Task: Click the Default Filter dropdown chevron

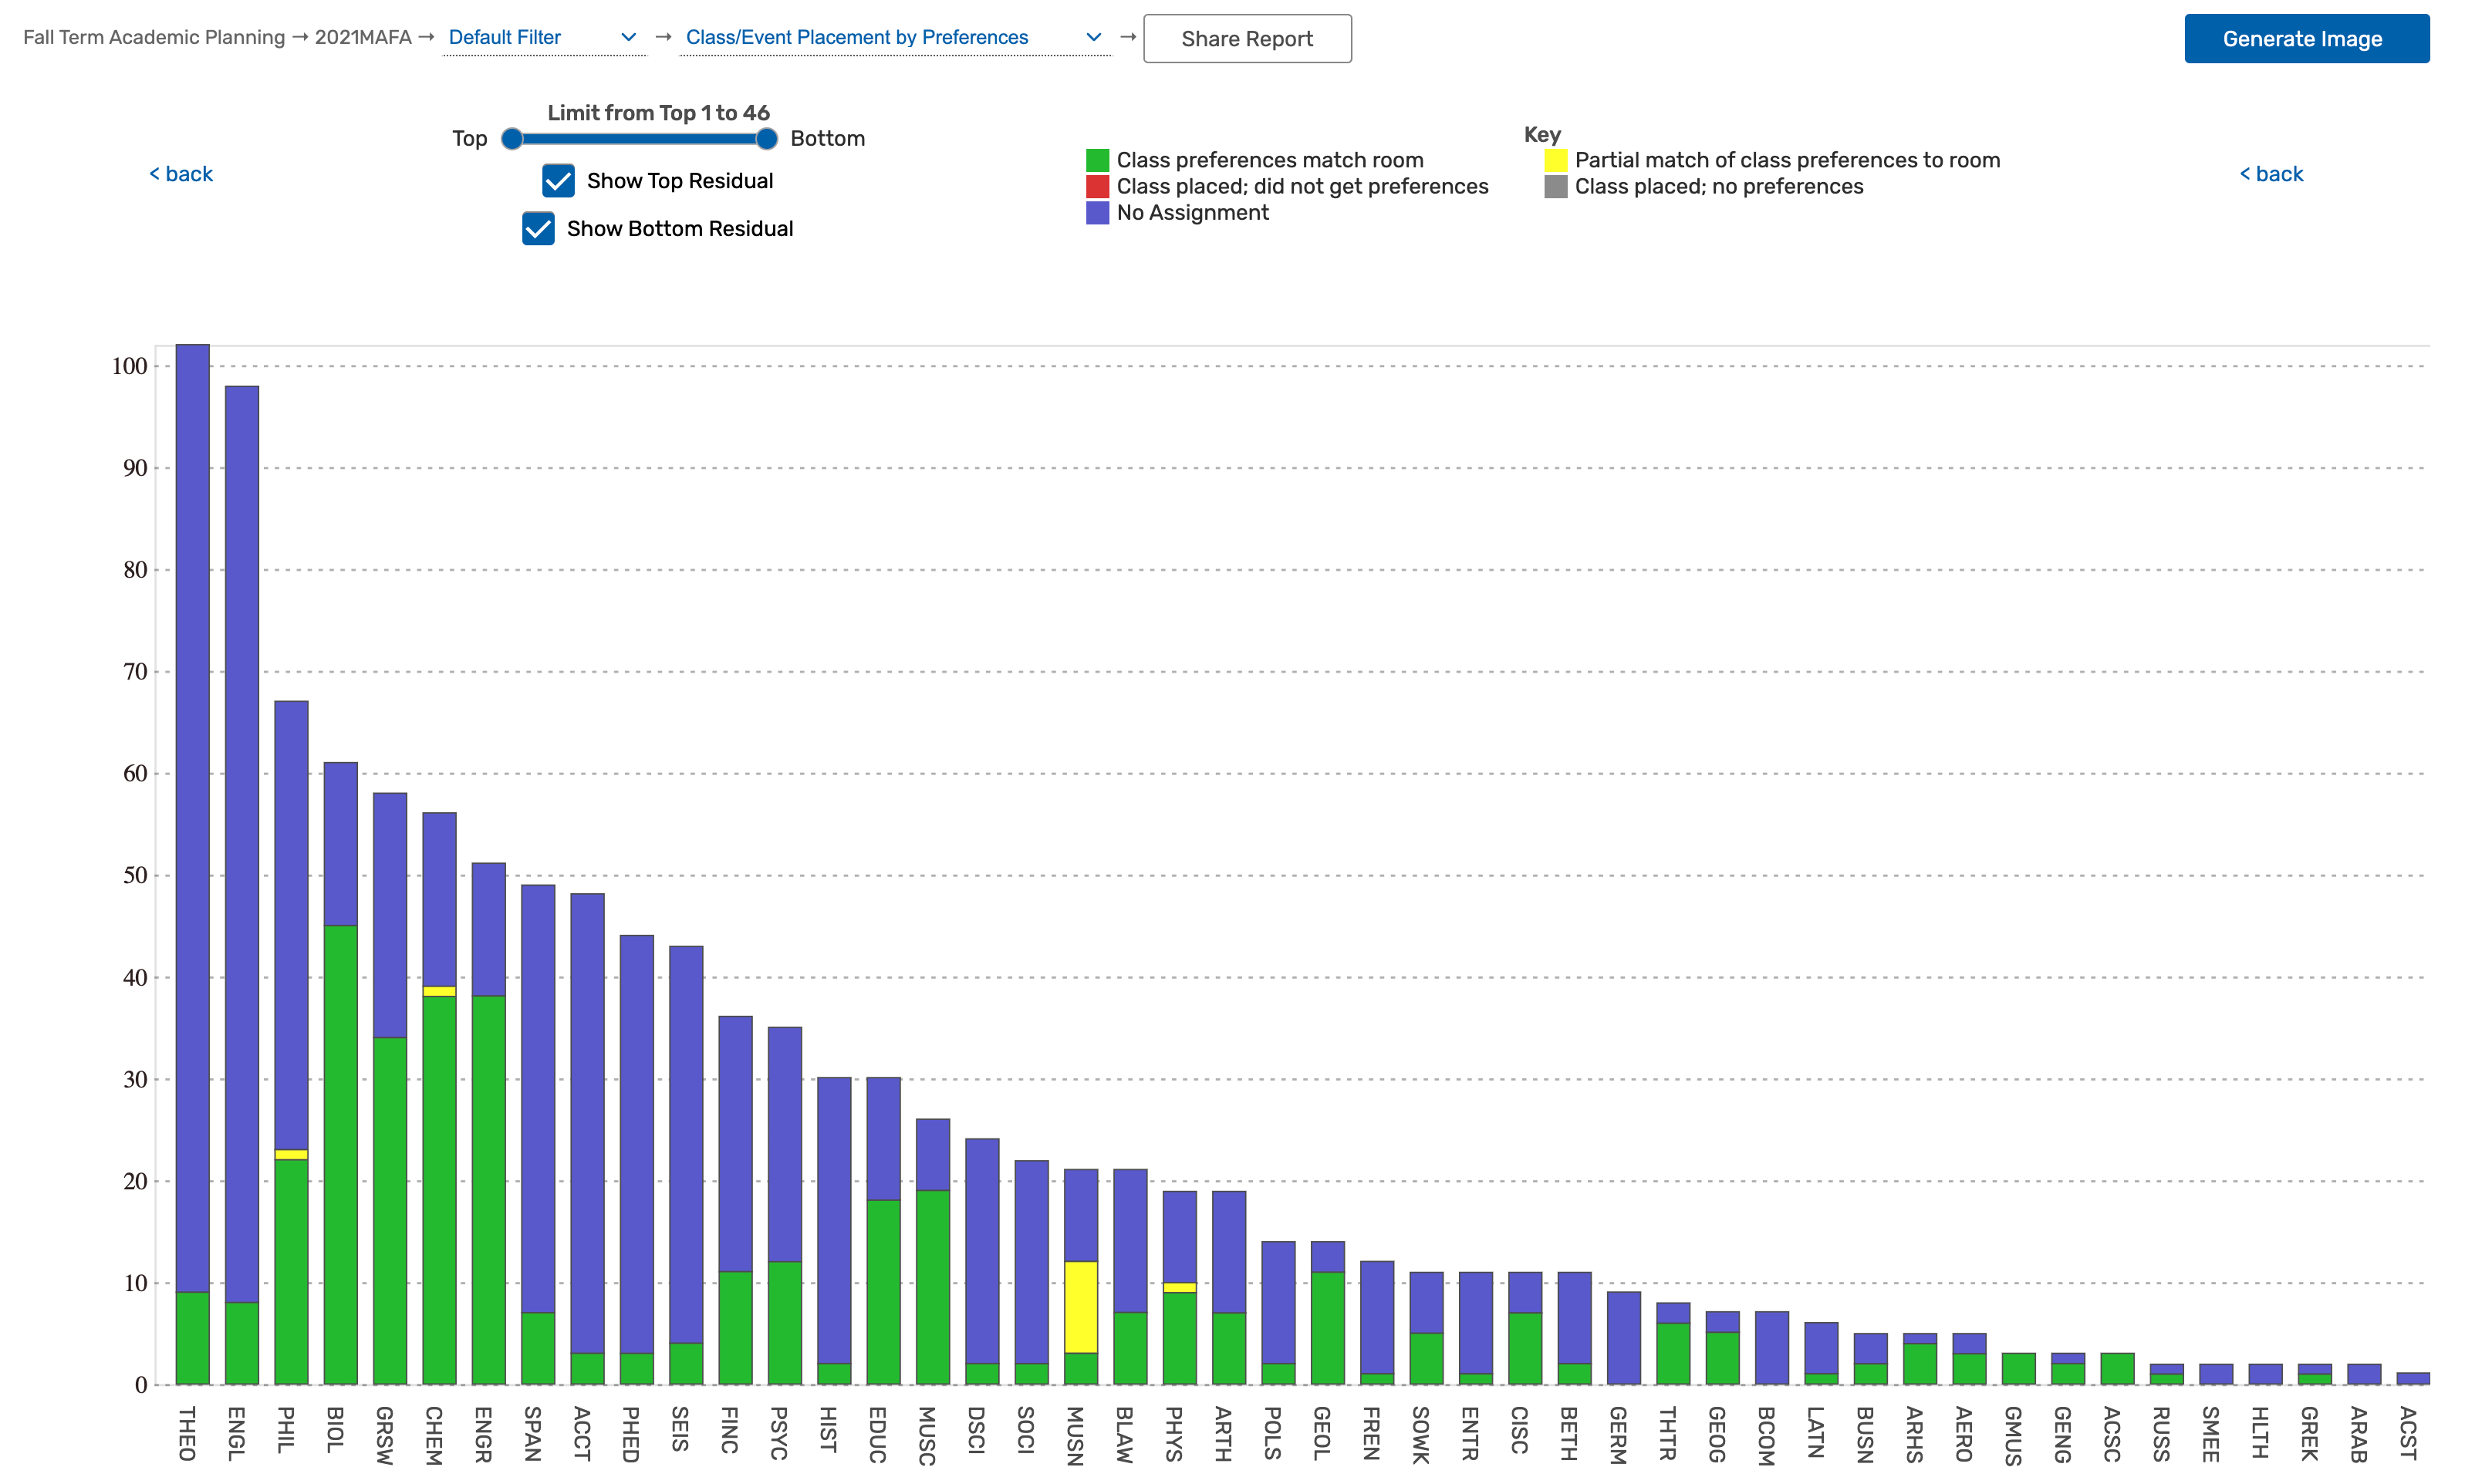Action: point(628,37)
